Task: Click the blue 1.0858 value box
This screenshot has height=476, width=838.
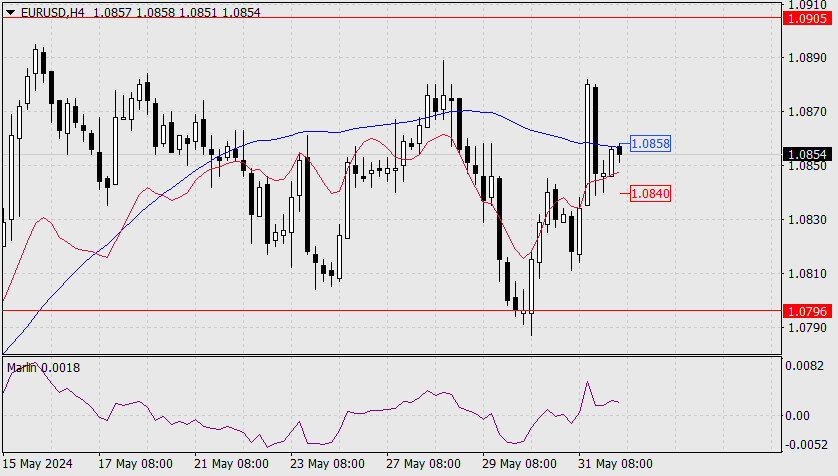Action: click(x=650, y=143)
